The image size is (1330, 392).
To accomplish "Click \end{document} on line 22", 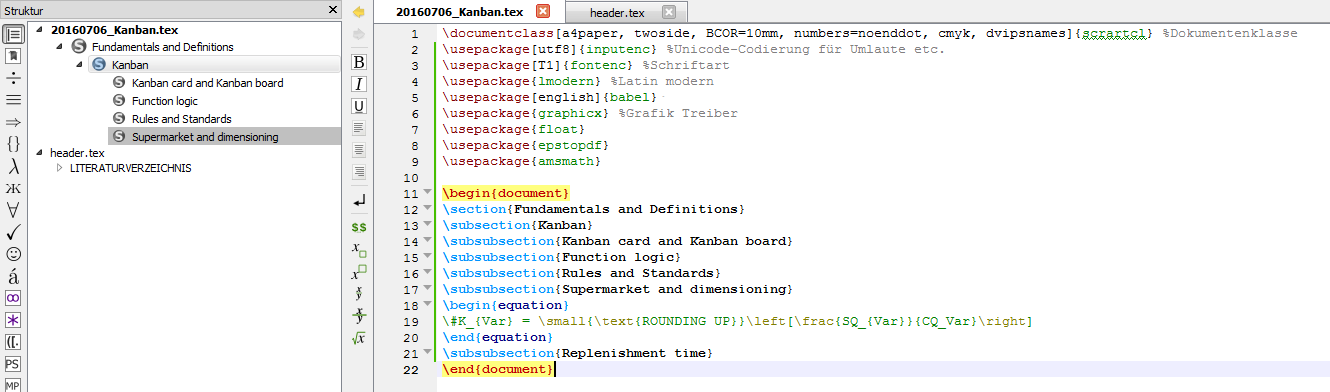I will pos(497,369).
